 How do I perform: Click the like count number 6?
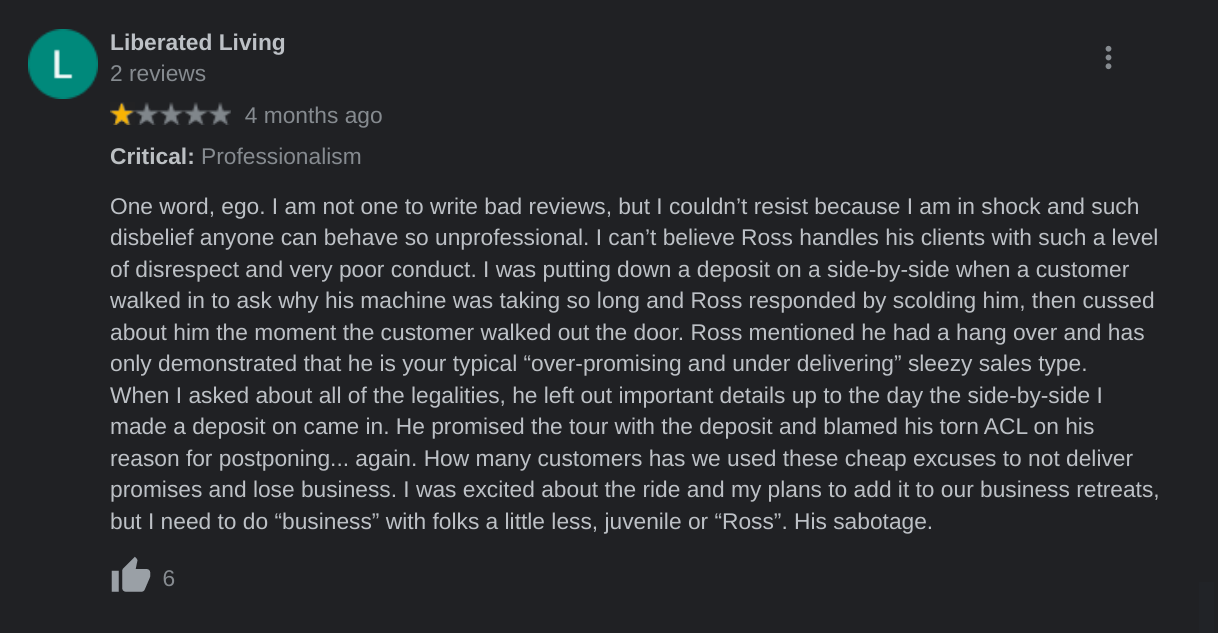(x=168, y=578)
